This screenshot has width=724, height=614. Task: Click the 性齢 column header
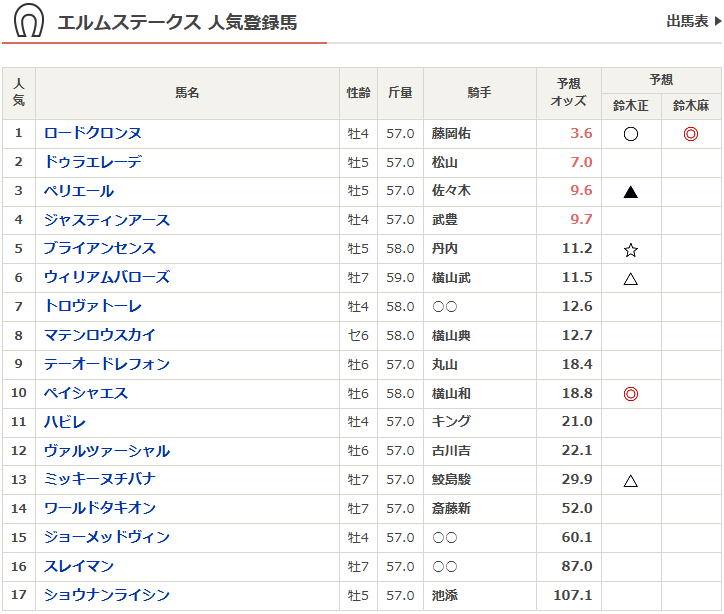(358, 93)
